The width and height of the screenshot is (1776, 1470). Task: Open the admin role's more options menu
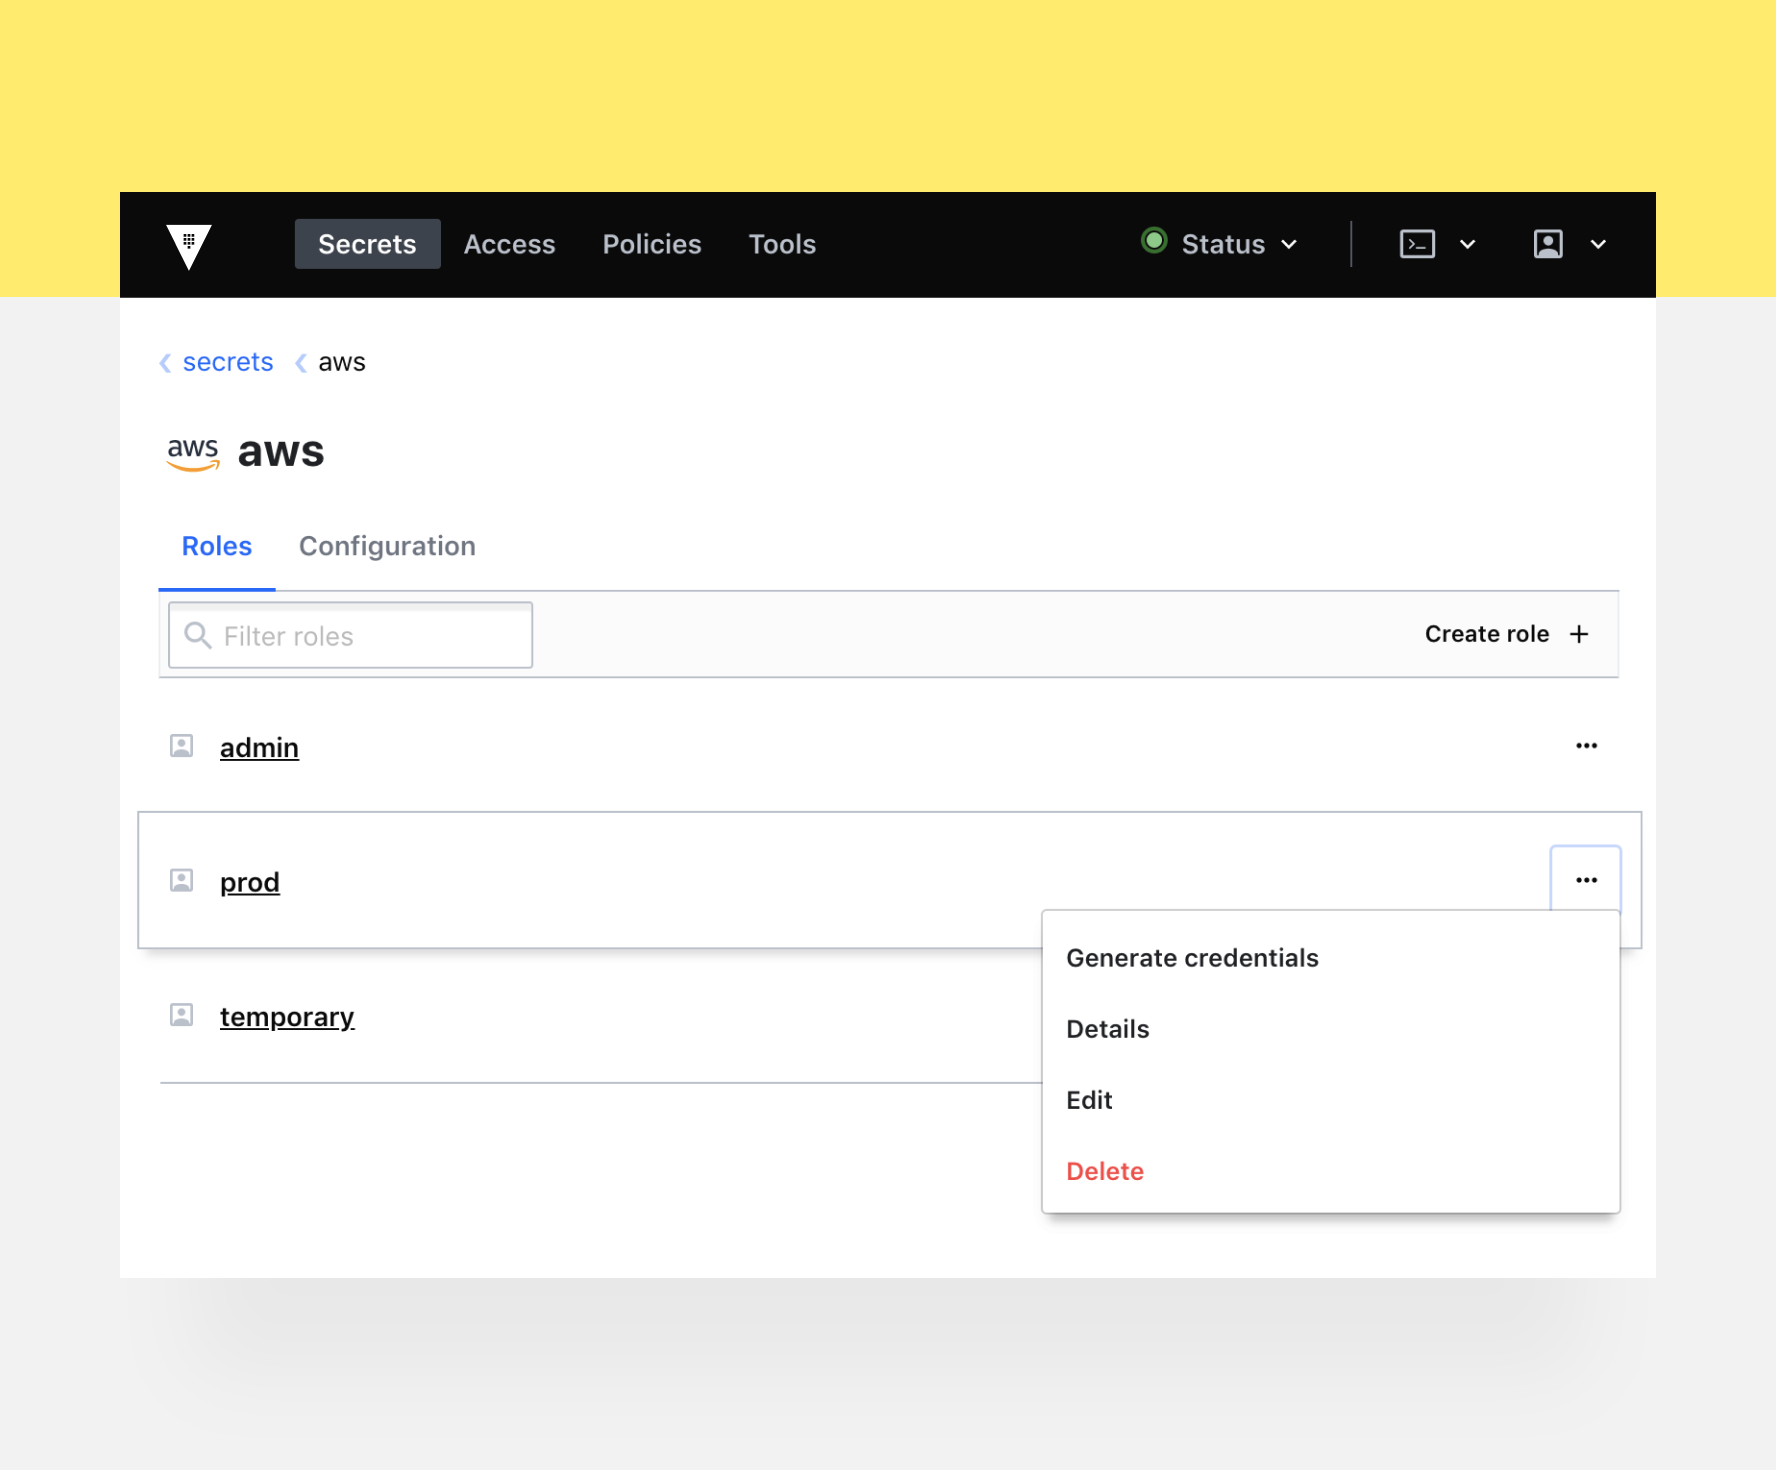pos(1586,746)
